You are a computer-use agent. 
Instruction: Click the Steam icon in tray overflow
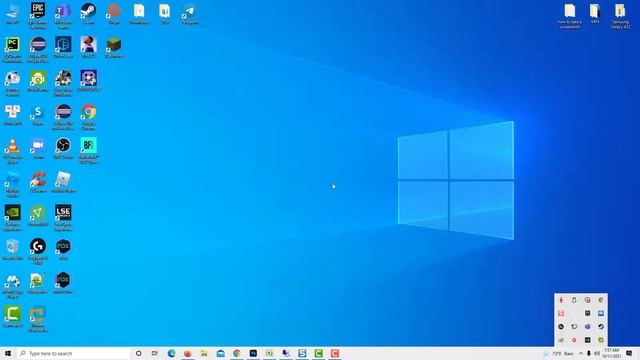(600, 327)
